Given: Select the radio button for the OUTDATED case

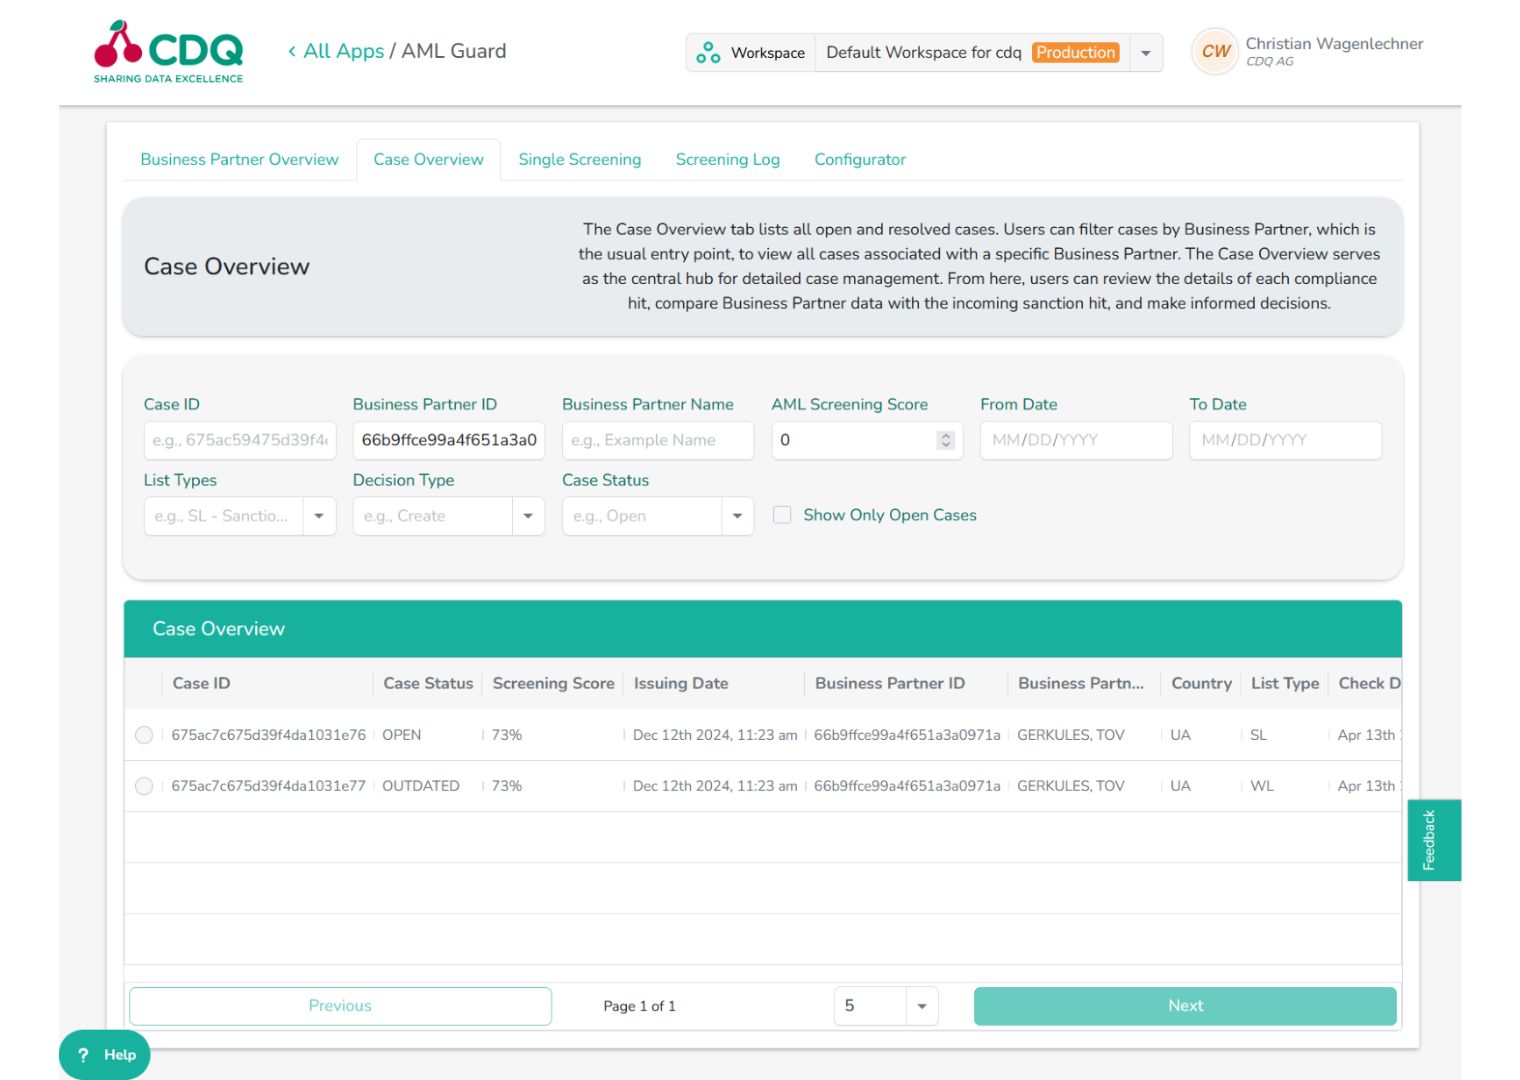Looking at the screenshot, I should pos(144,785).
